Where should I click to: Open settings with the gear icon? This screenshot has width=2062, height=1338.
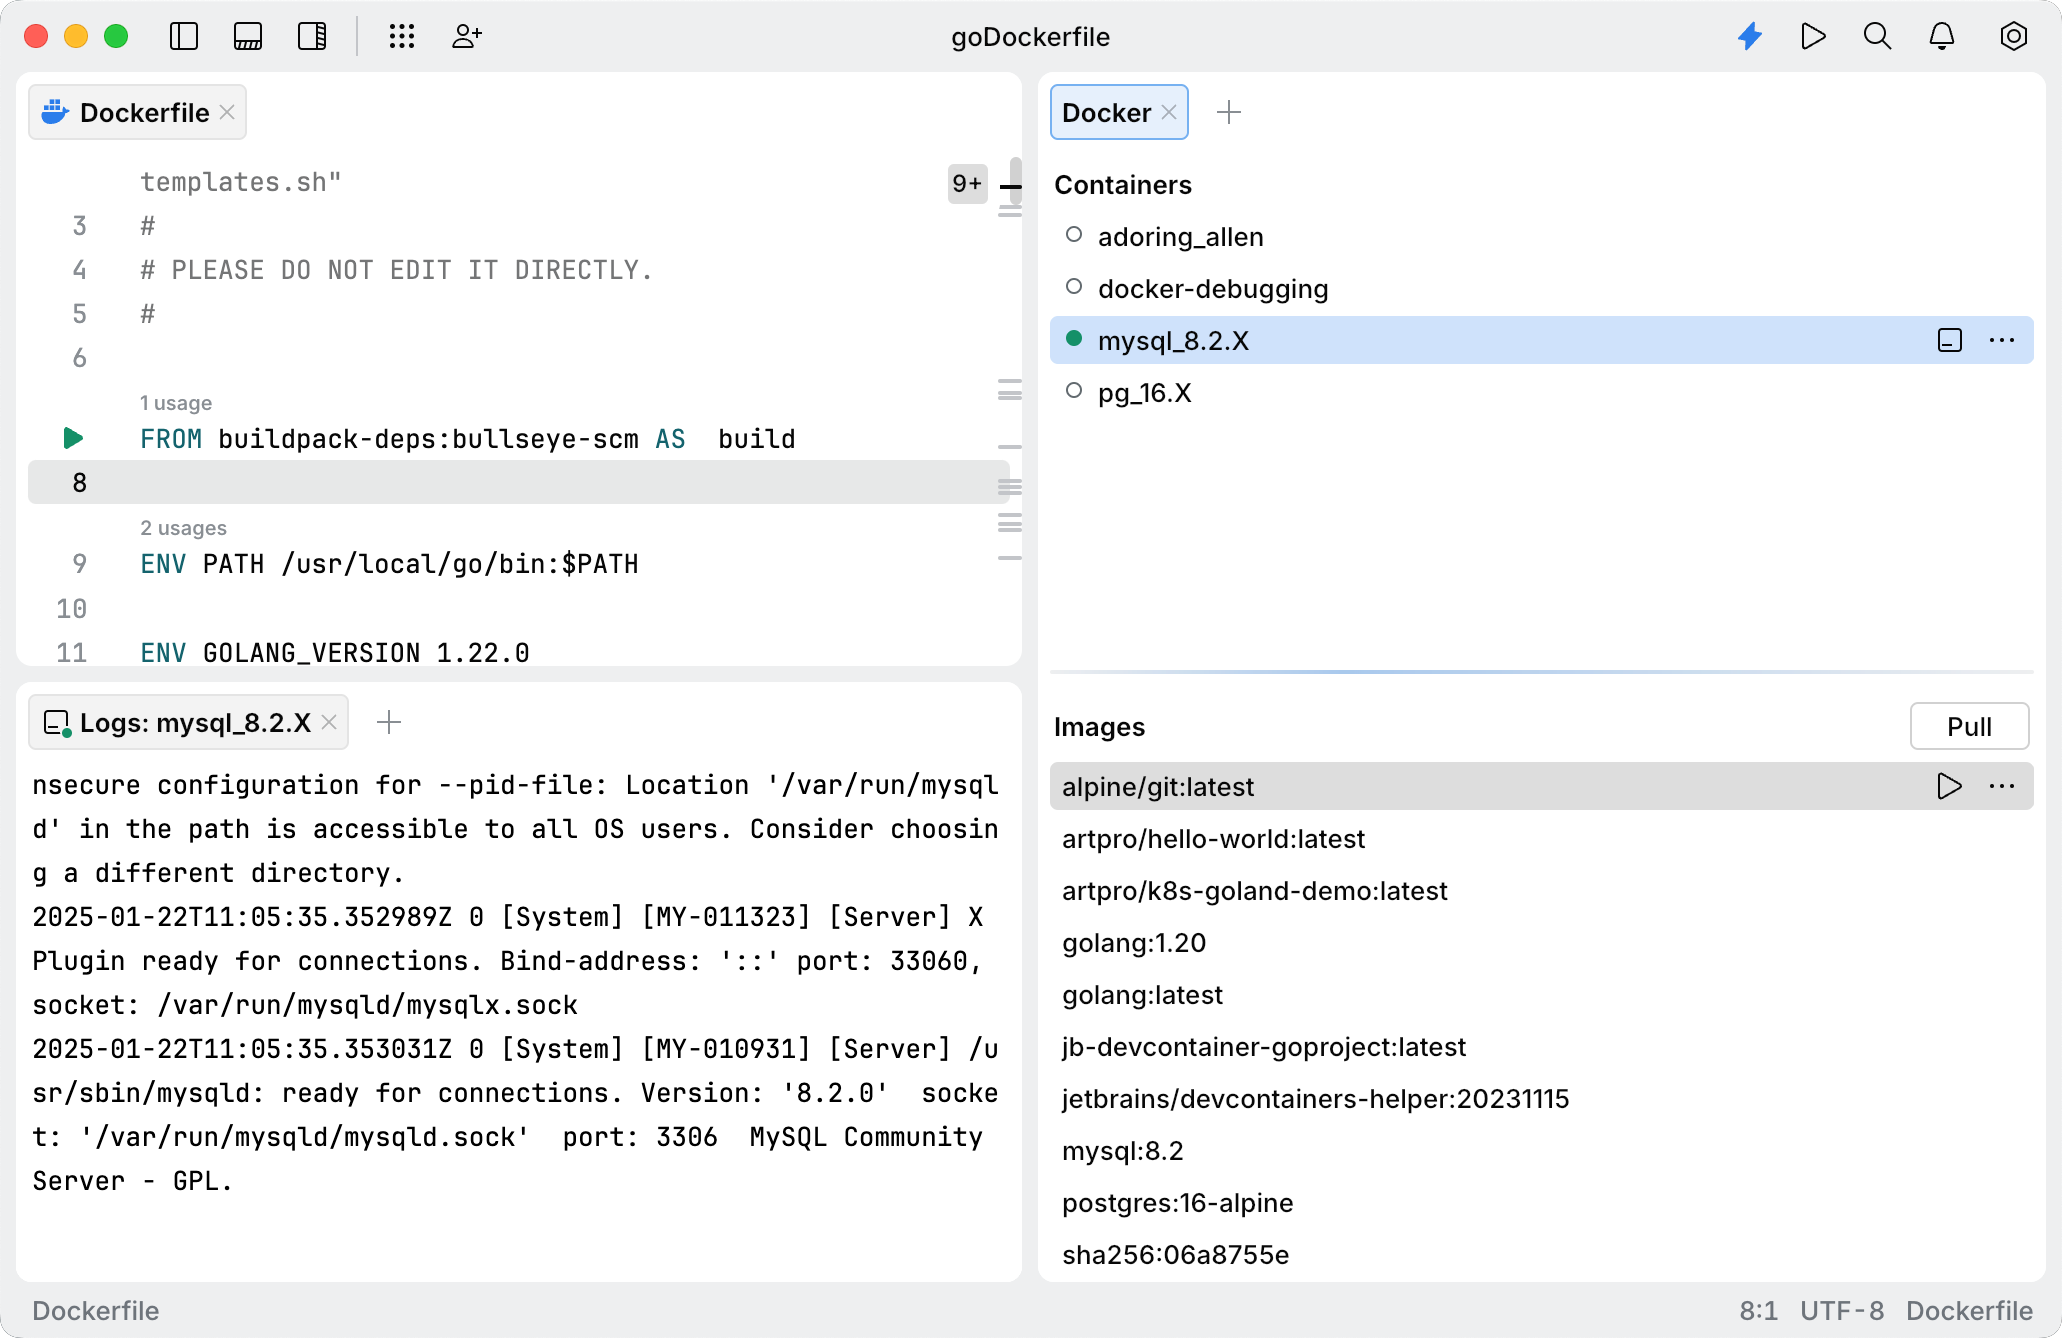coord(2013,37)
